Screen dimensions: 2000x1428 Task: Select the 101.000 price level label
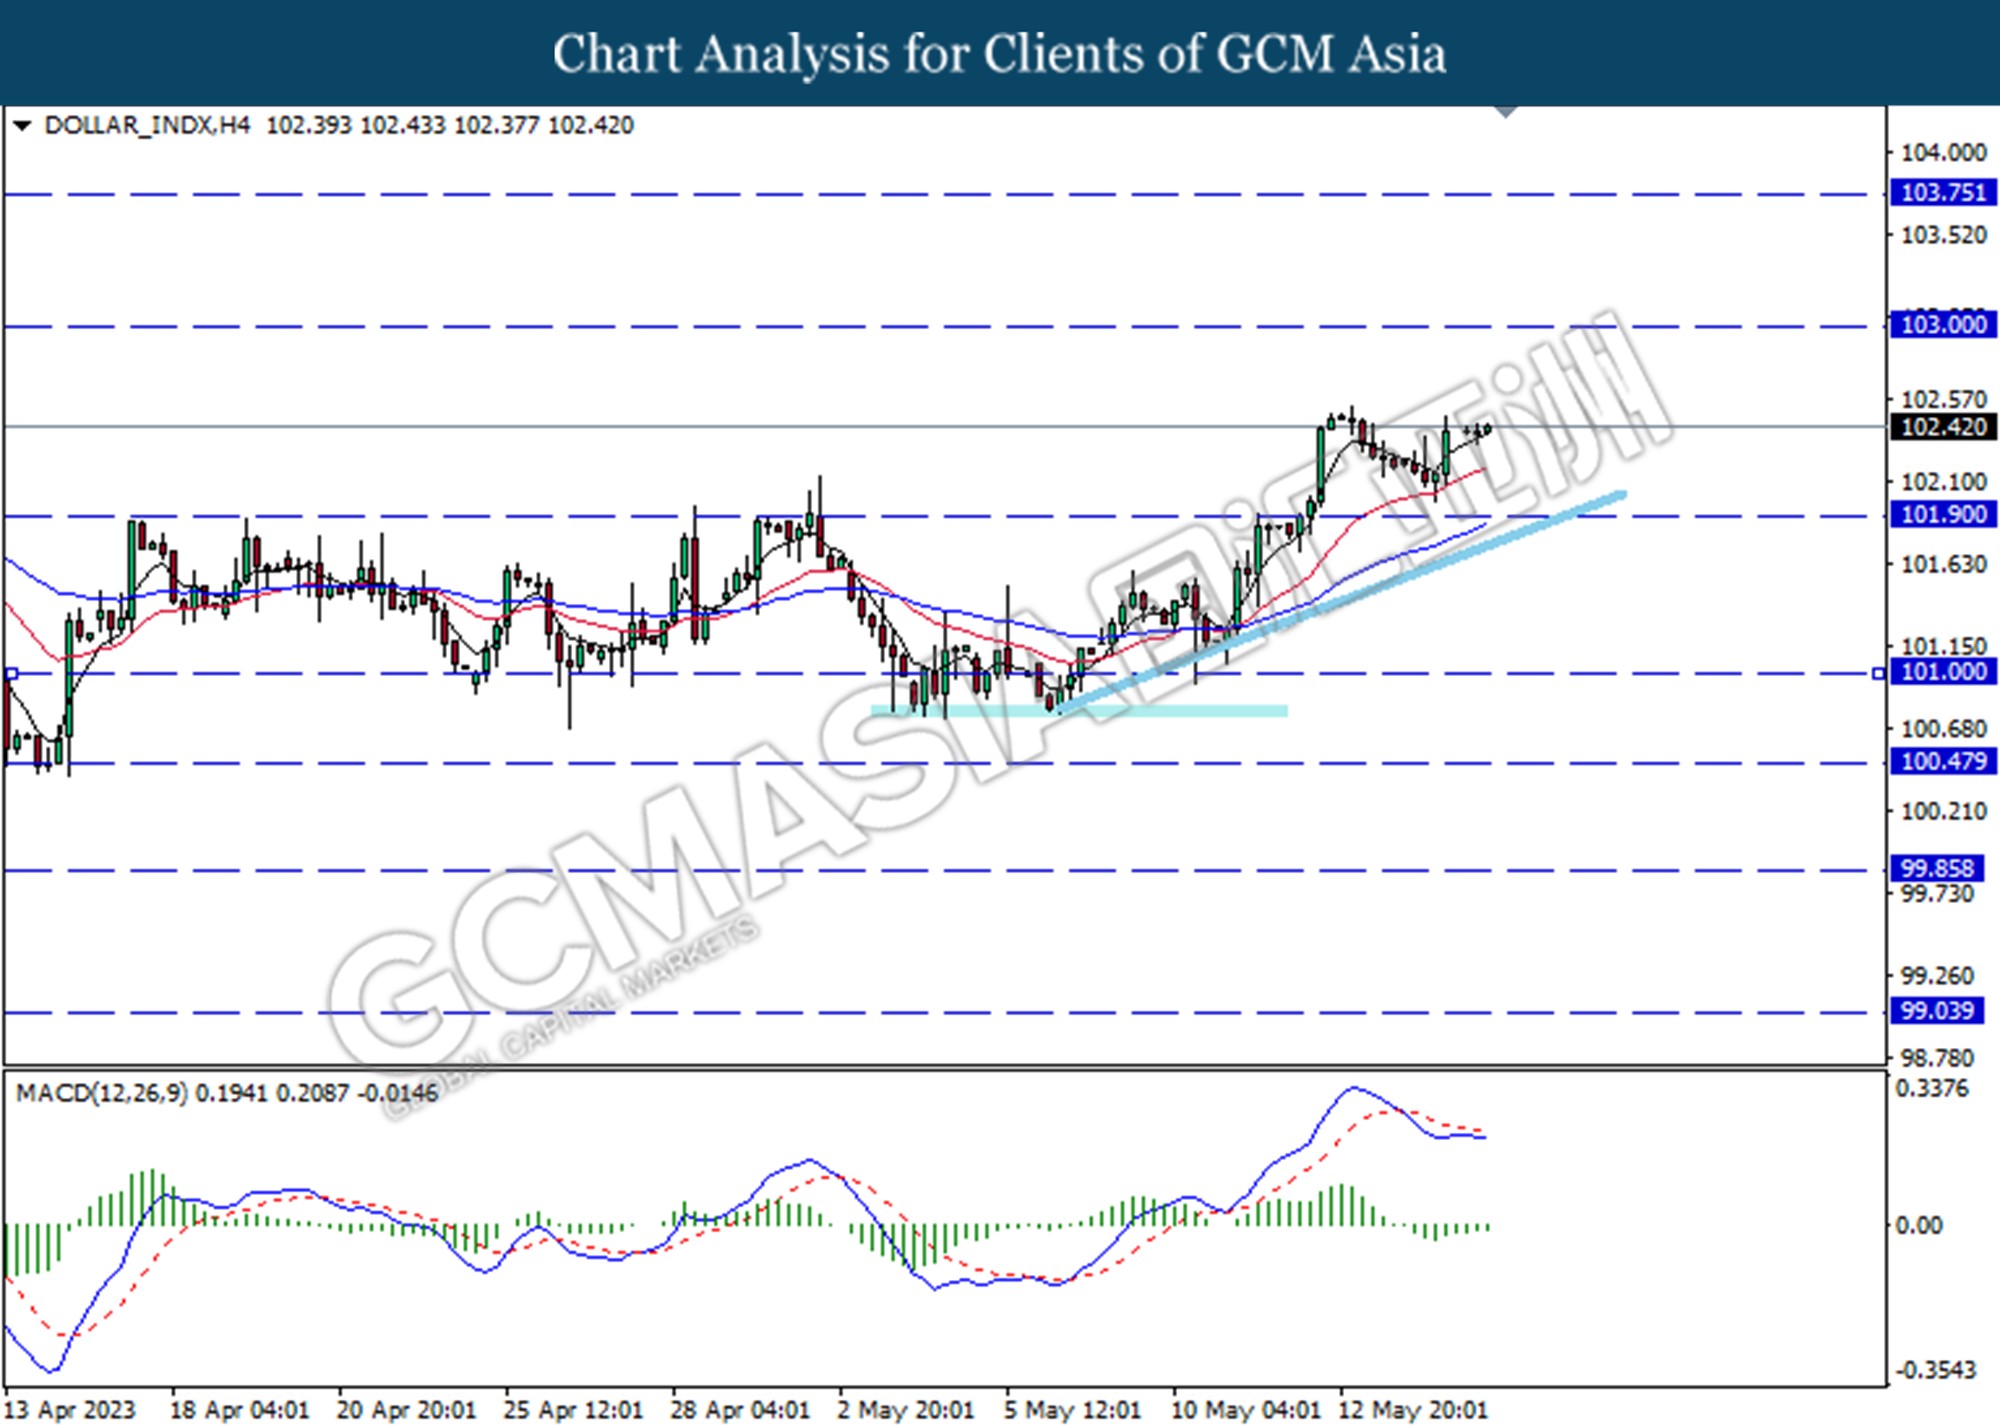click(x=1942, y=671)
